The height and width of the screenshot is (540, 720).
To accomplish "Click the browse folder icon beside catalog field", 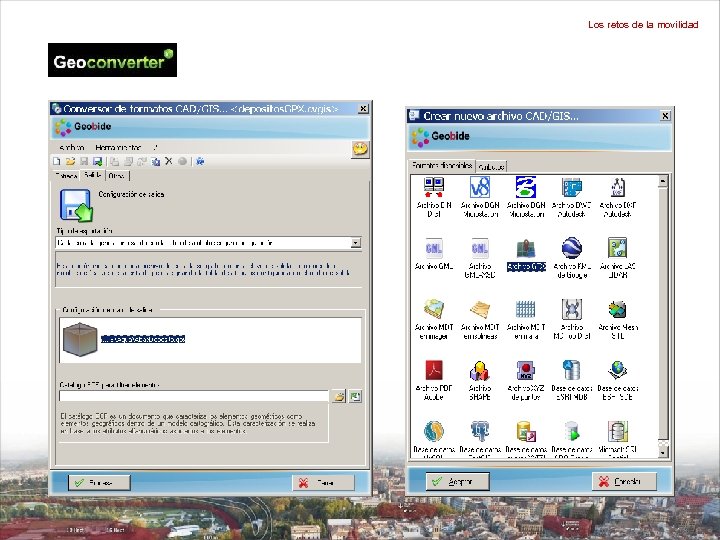I will click(339, 396).
